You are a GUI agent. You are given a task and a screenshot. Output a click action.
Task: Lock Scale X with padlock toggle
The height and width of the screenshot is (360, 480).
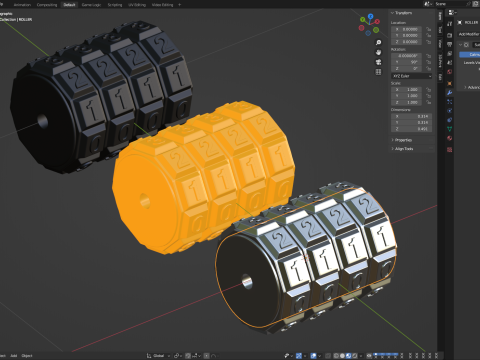point(428,89)
